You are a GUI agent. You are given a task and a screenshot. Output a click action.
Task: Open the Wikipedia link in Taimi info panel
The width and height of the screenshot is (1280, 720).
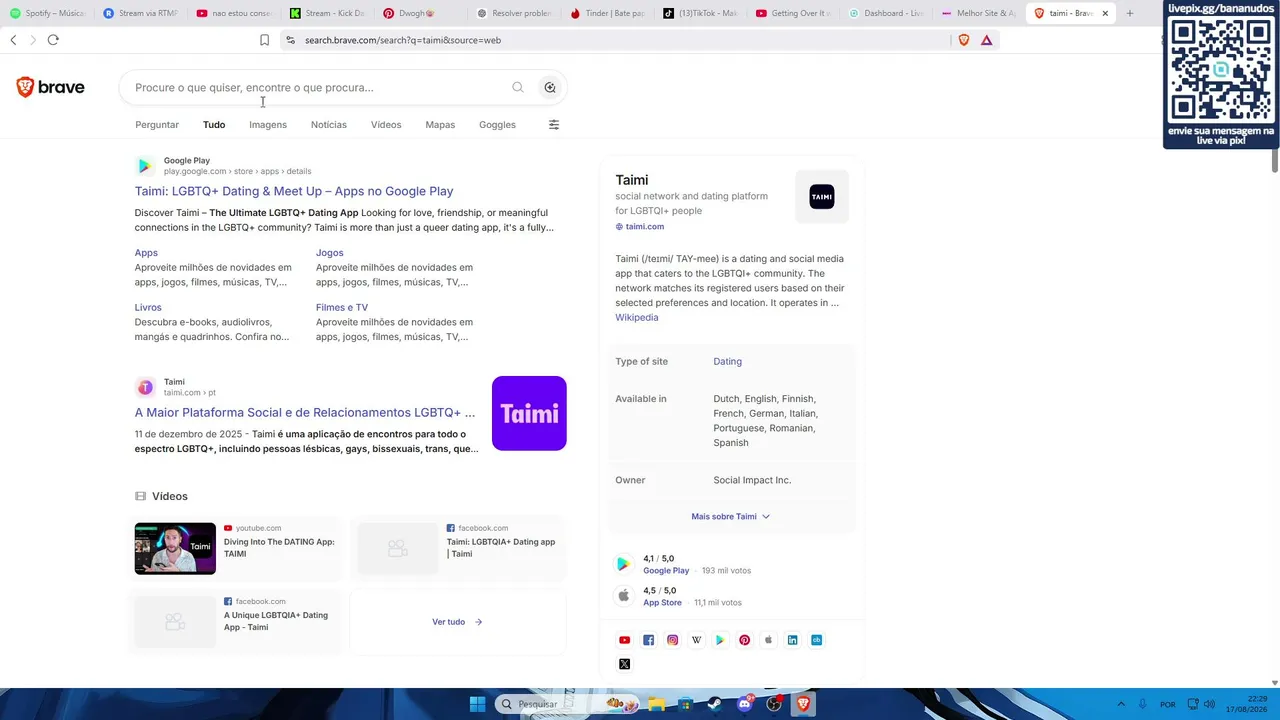[x=637, y=318]
